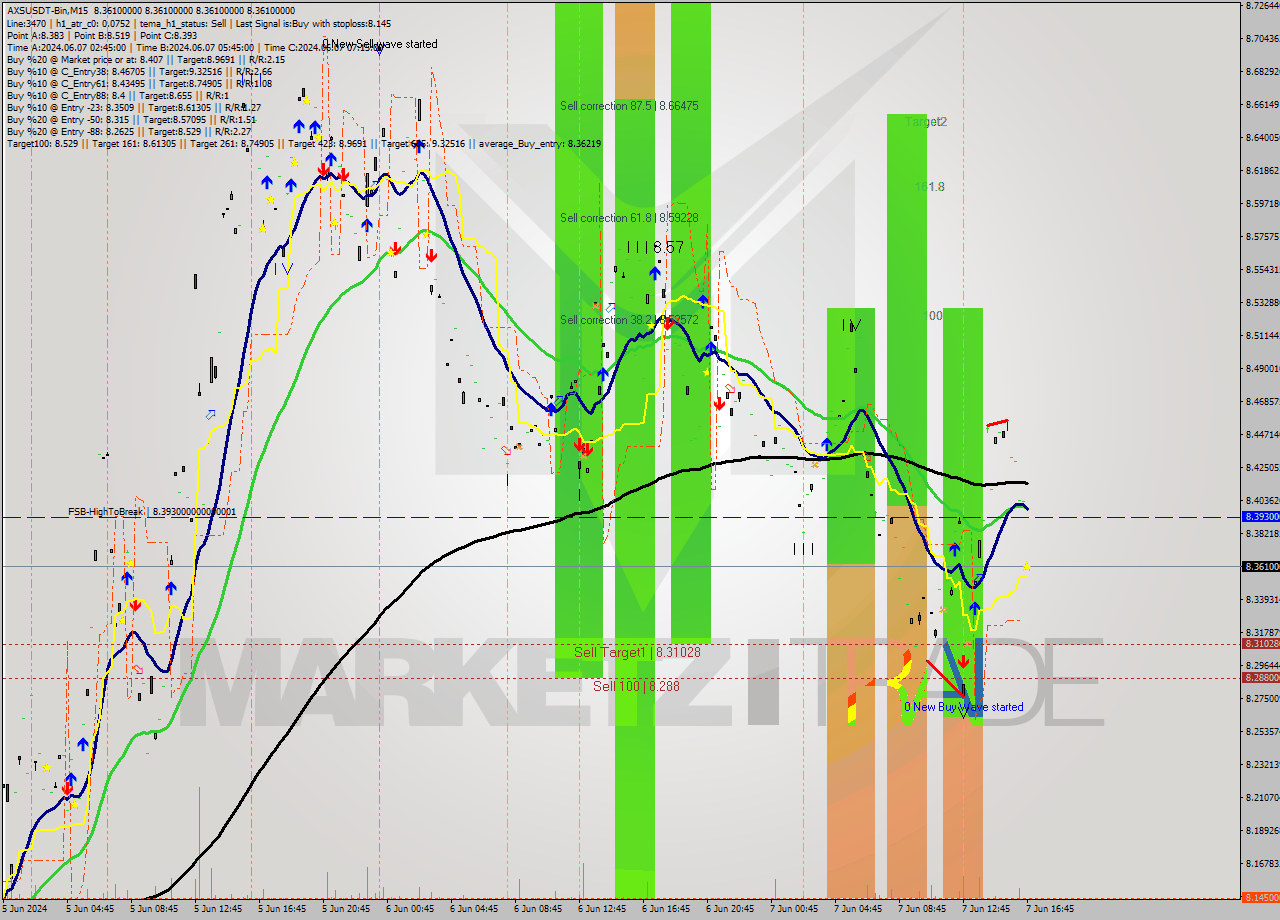Viewport: 1280px width, 920px height.
Task: Click the red down arrow above the Sell Target1 line
Action: pos(964,662)
